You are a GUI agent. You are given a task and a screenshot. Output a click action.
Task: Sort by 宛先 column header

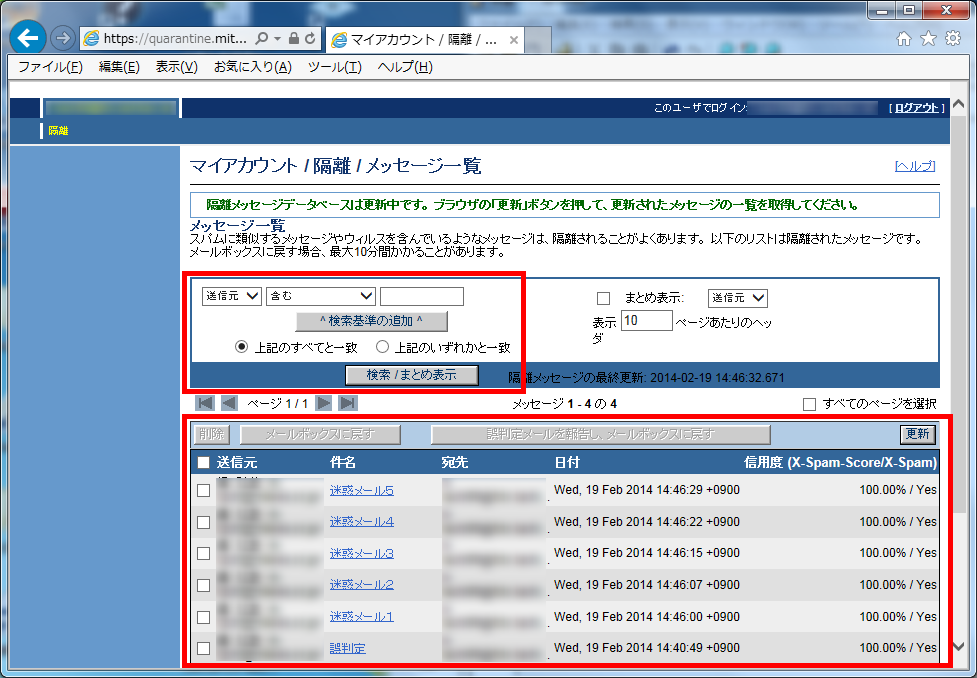point(454,462)
